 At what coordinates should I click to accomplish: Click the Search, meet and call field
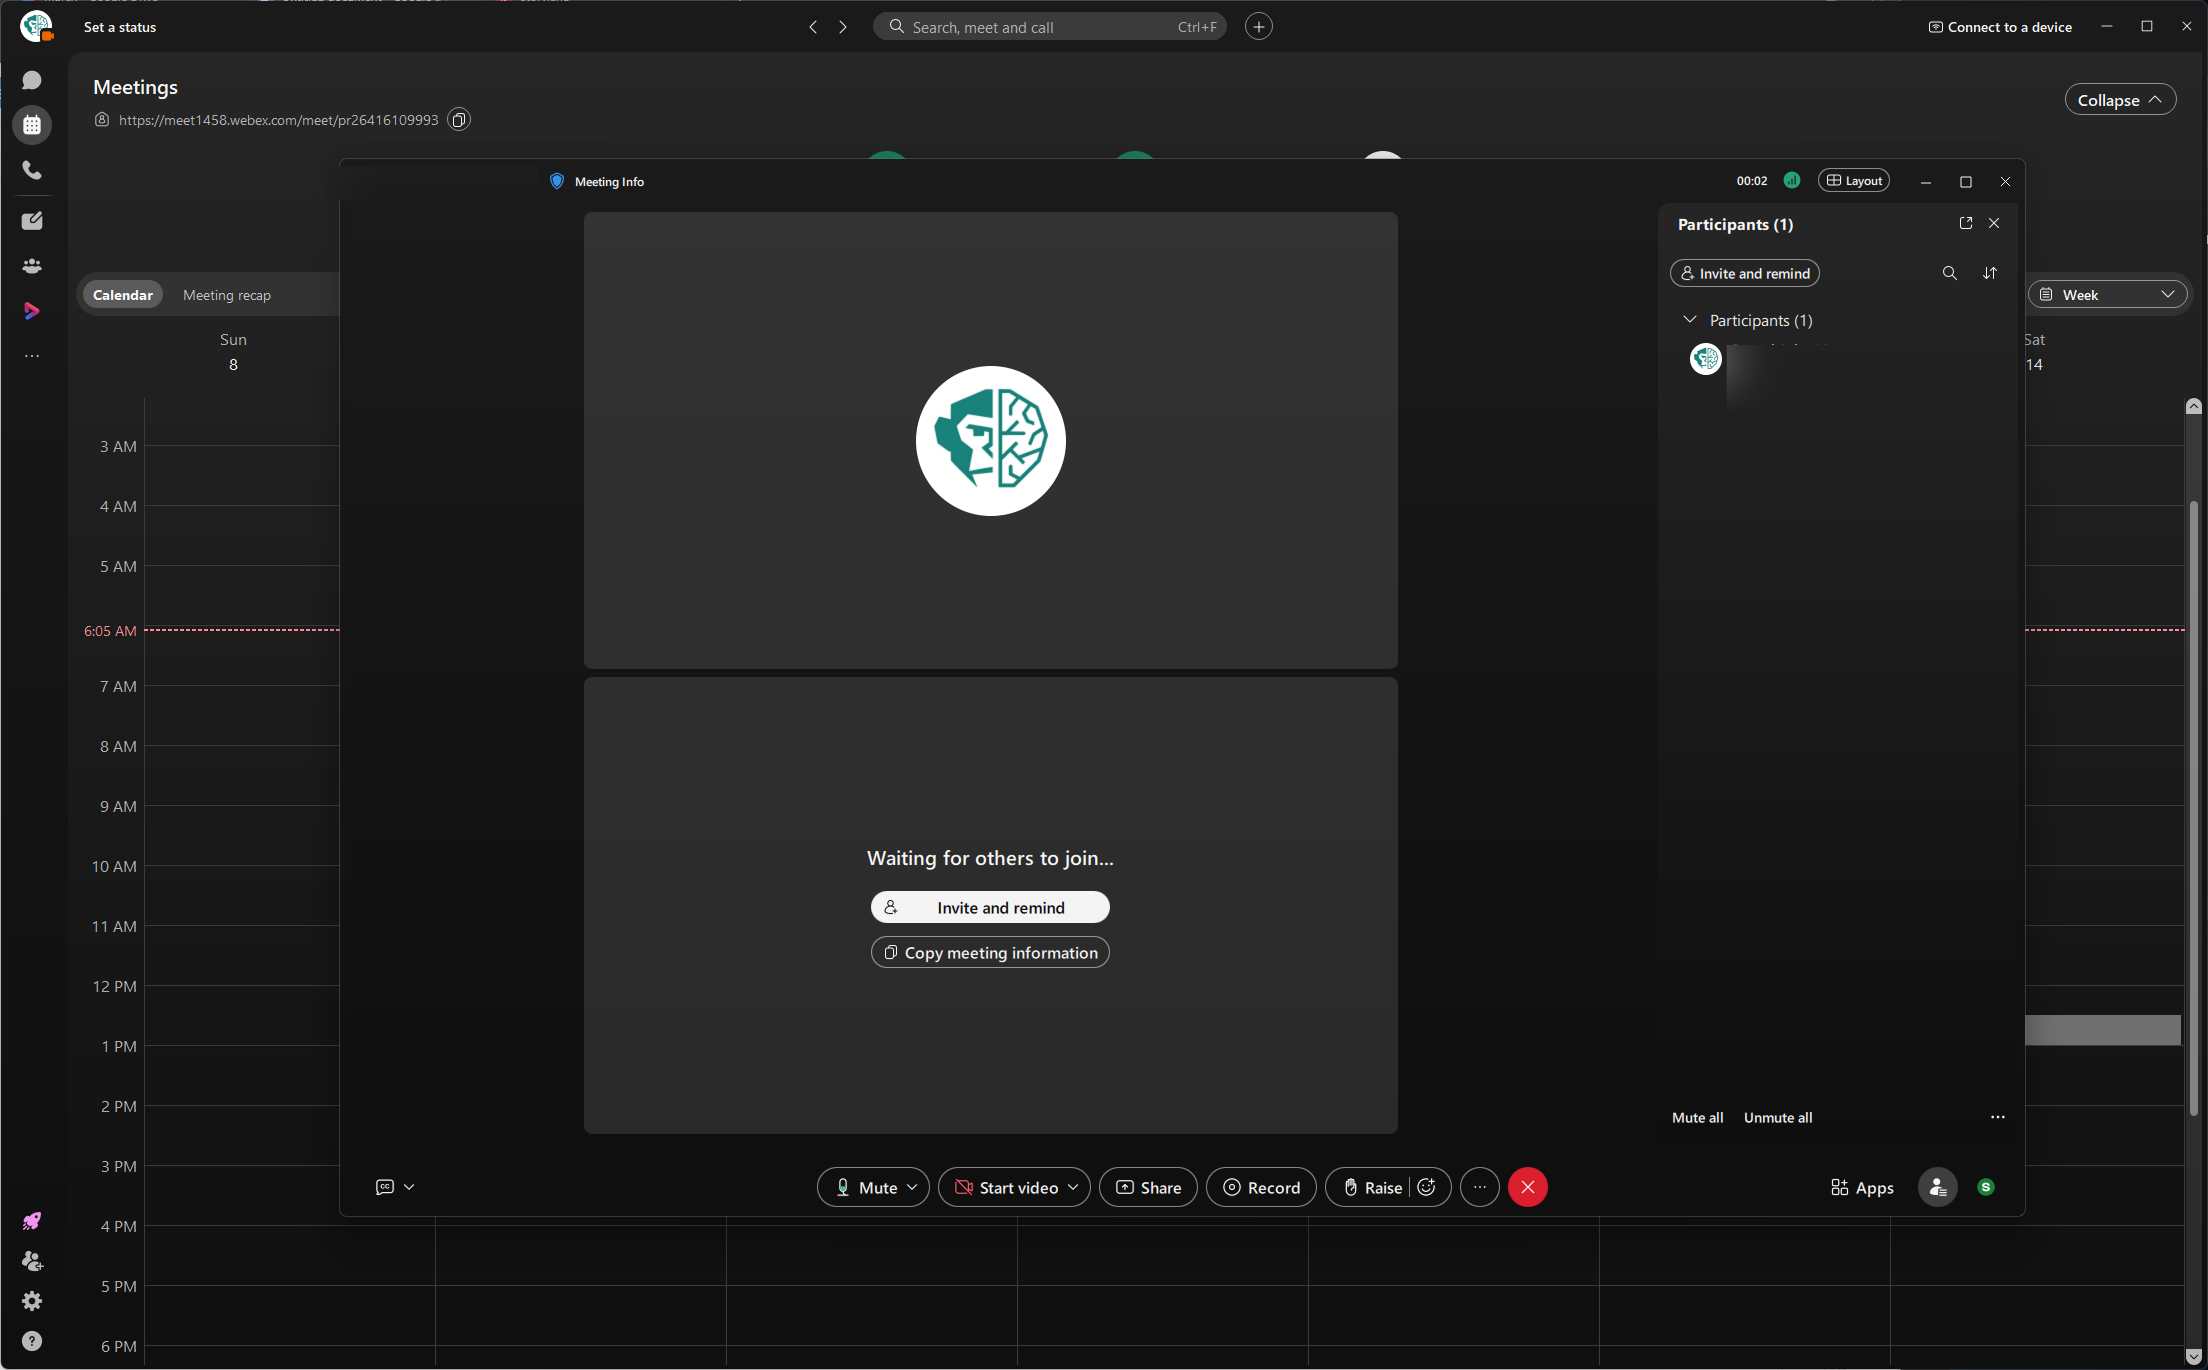1050,27
